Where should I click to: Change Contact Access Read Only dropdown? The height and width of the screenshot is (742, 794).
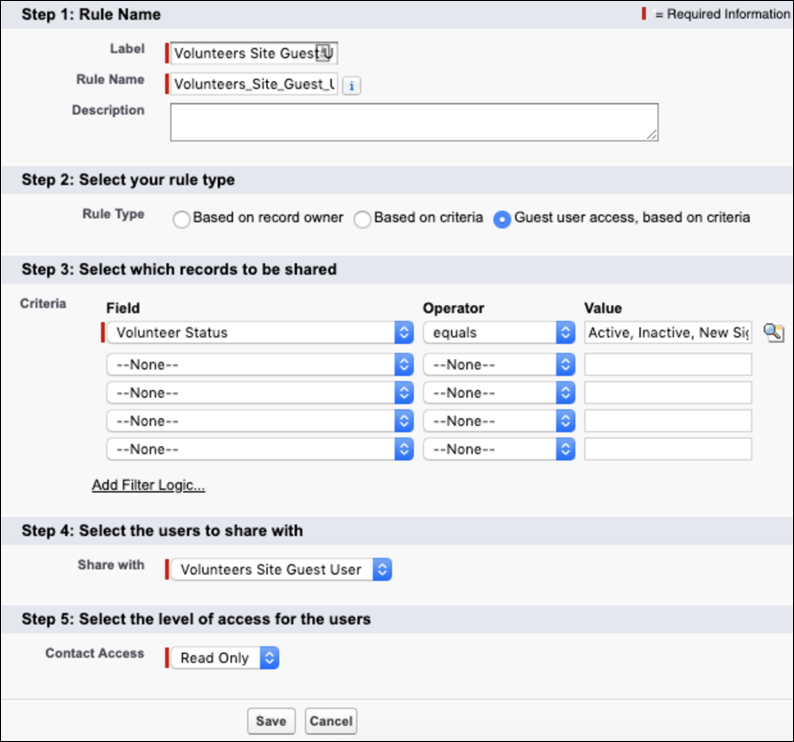224,658
